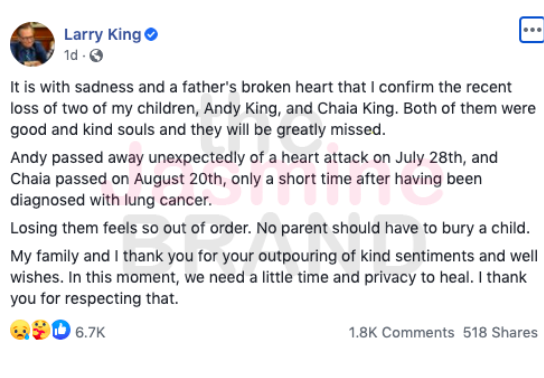This screenshot has width=544, height=378.
Task: Click the public globe privacy icon
Action: tap(96, 55)
